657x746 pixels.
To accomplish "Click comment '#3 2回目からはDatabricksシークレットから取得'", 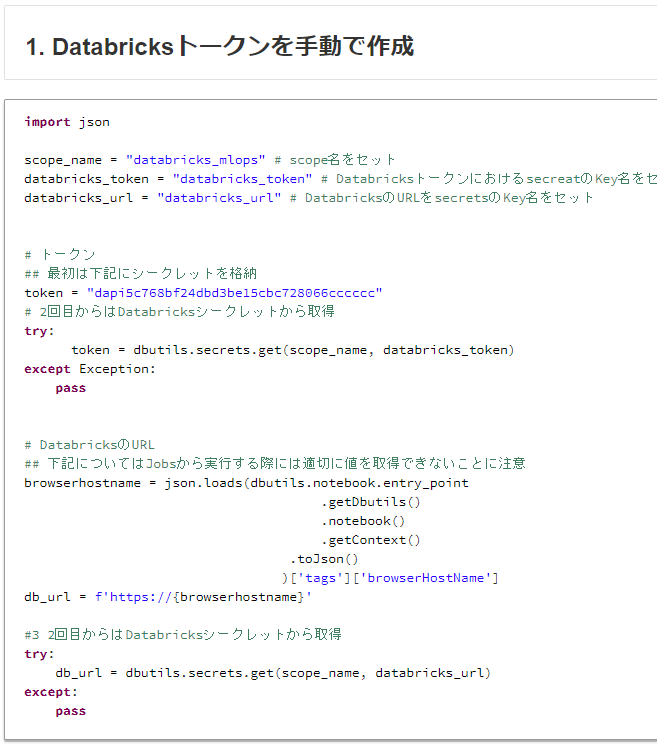I will pyautogui.click(x=183, y=635).
